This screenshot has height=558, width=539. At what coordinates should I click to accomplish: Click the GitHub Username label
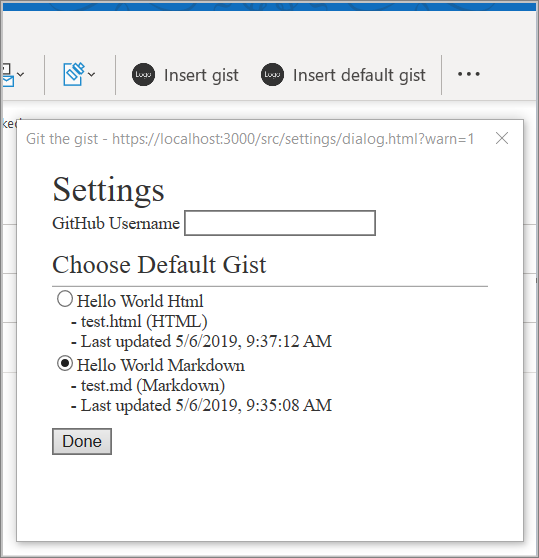click(116, 223)
